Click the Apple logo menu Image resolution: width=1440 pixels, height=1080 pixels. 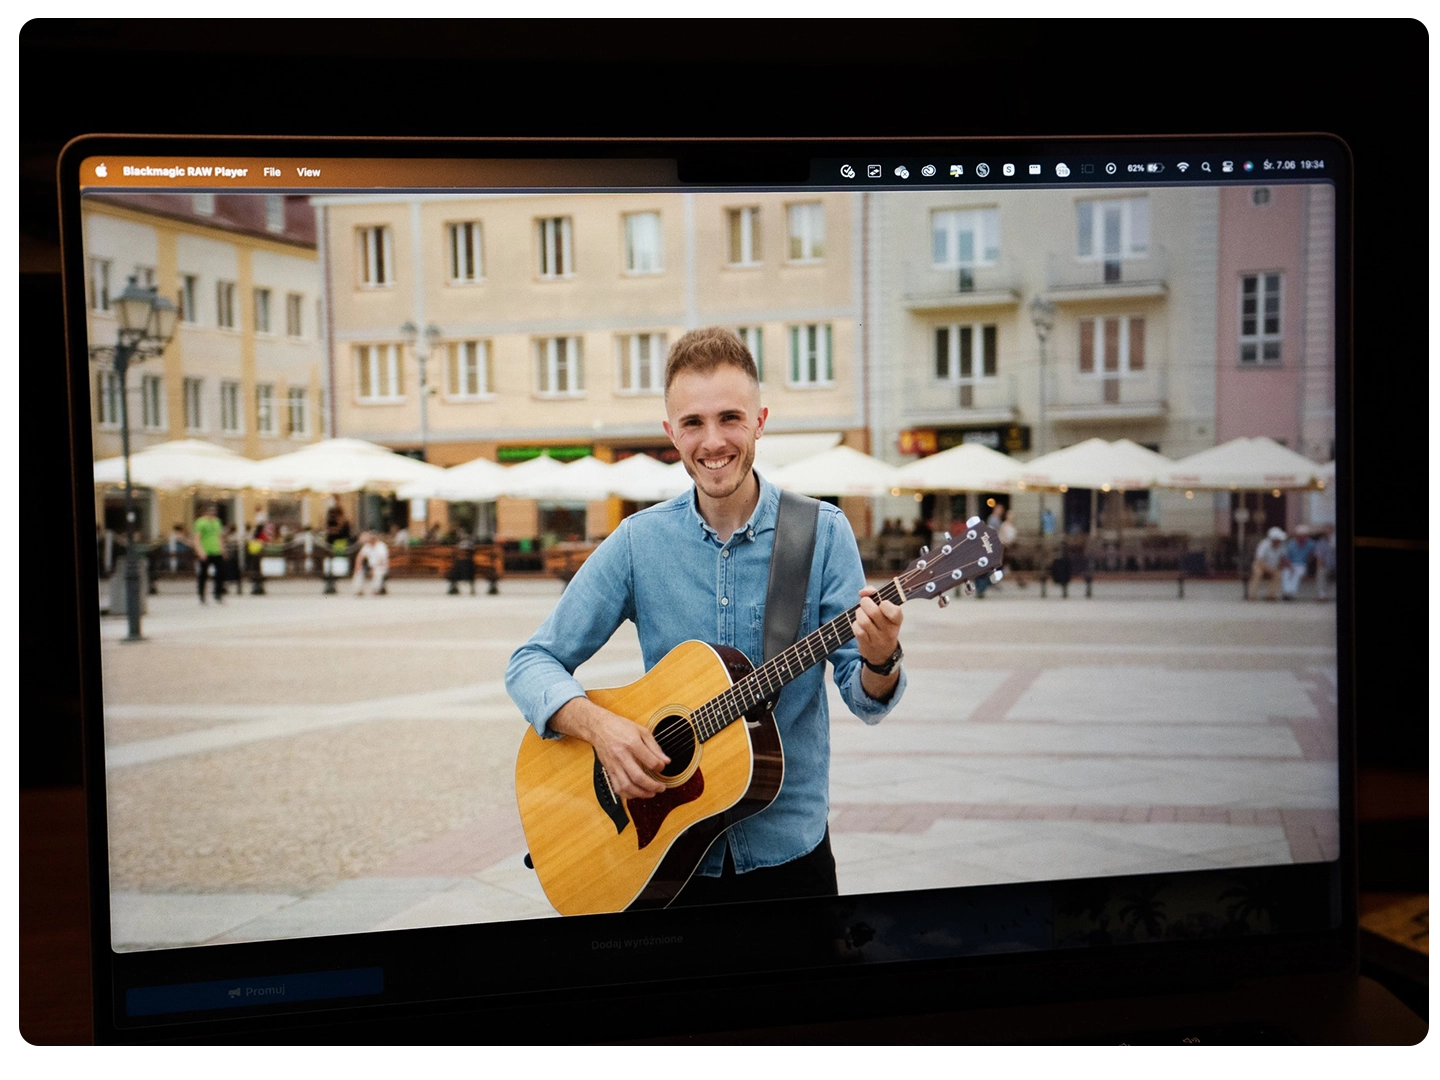(x=101, y=170)
